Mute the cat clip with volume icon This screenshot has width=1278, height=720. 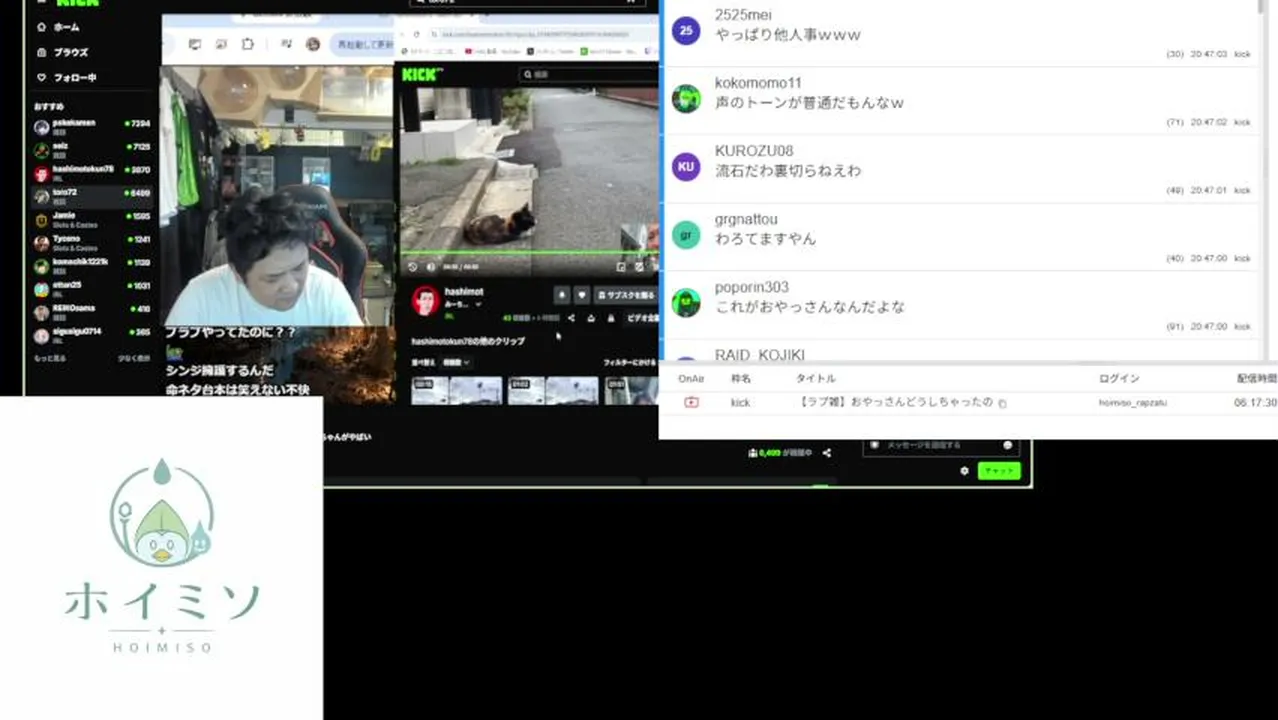(431, 267)
